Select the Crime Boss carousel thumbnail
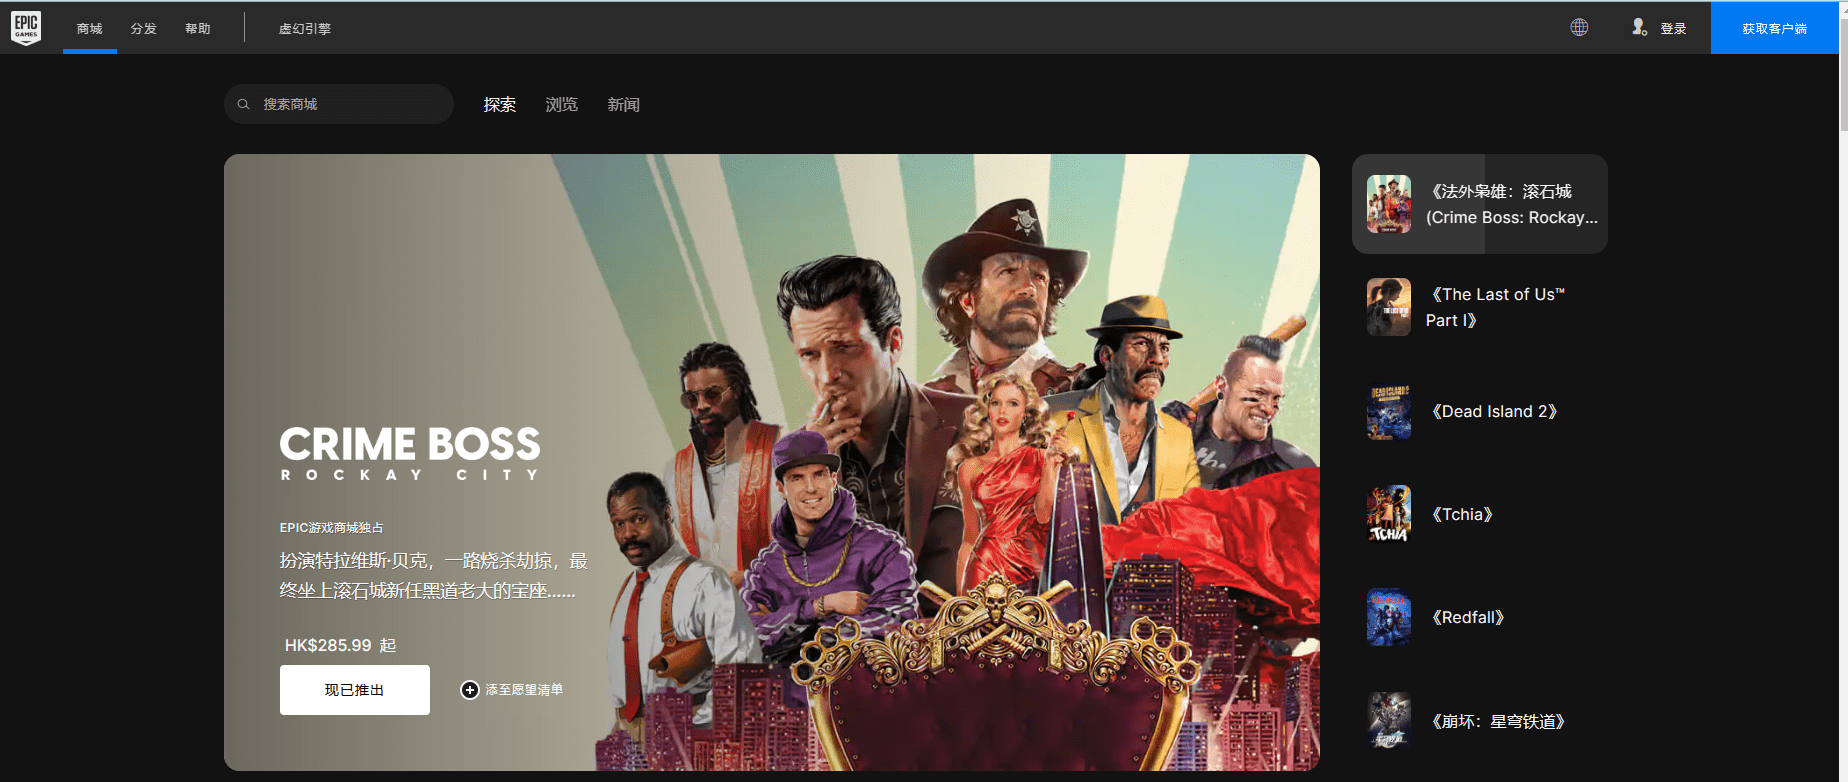 coord(1389,204)
